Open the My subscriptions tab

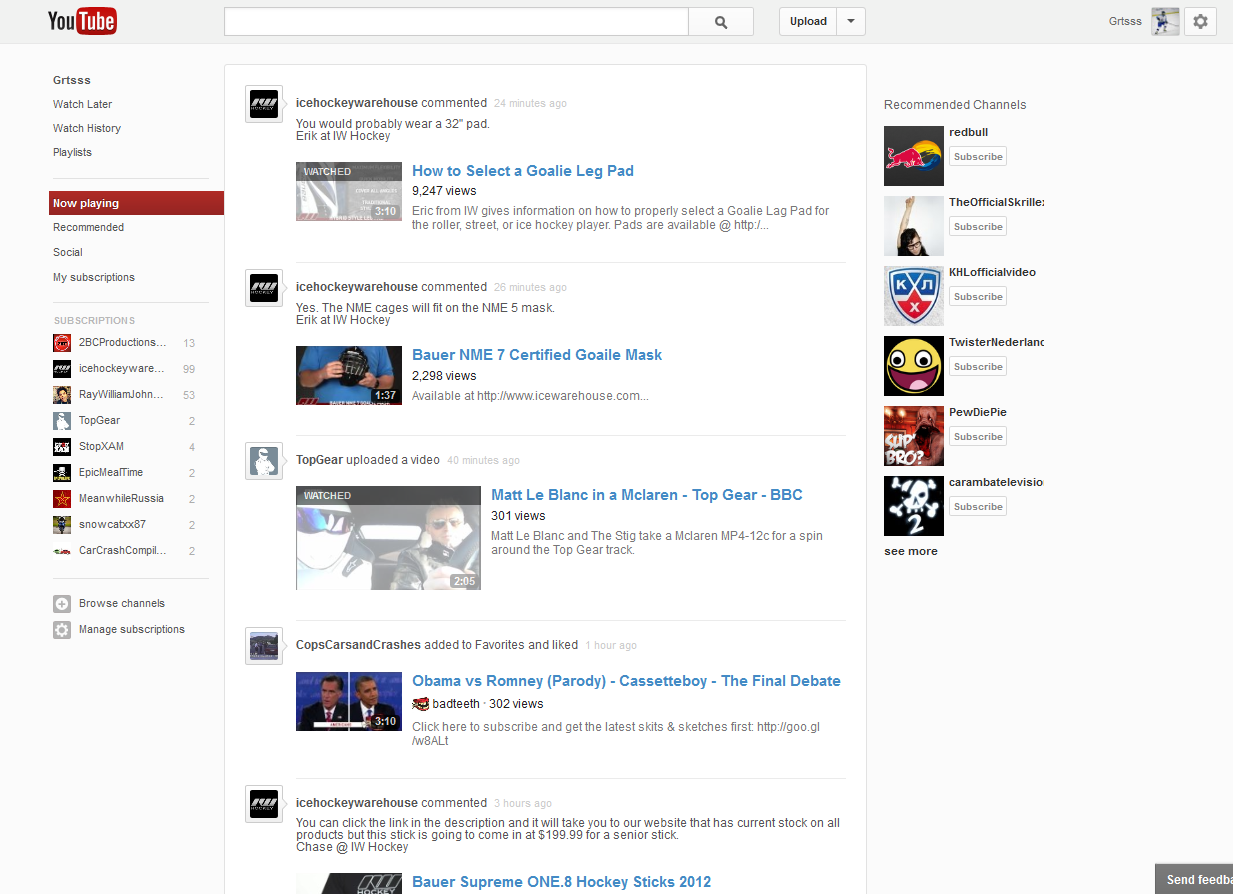[x=94, y=278]
